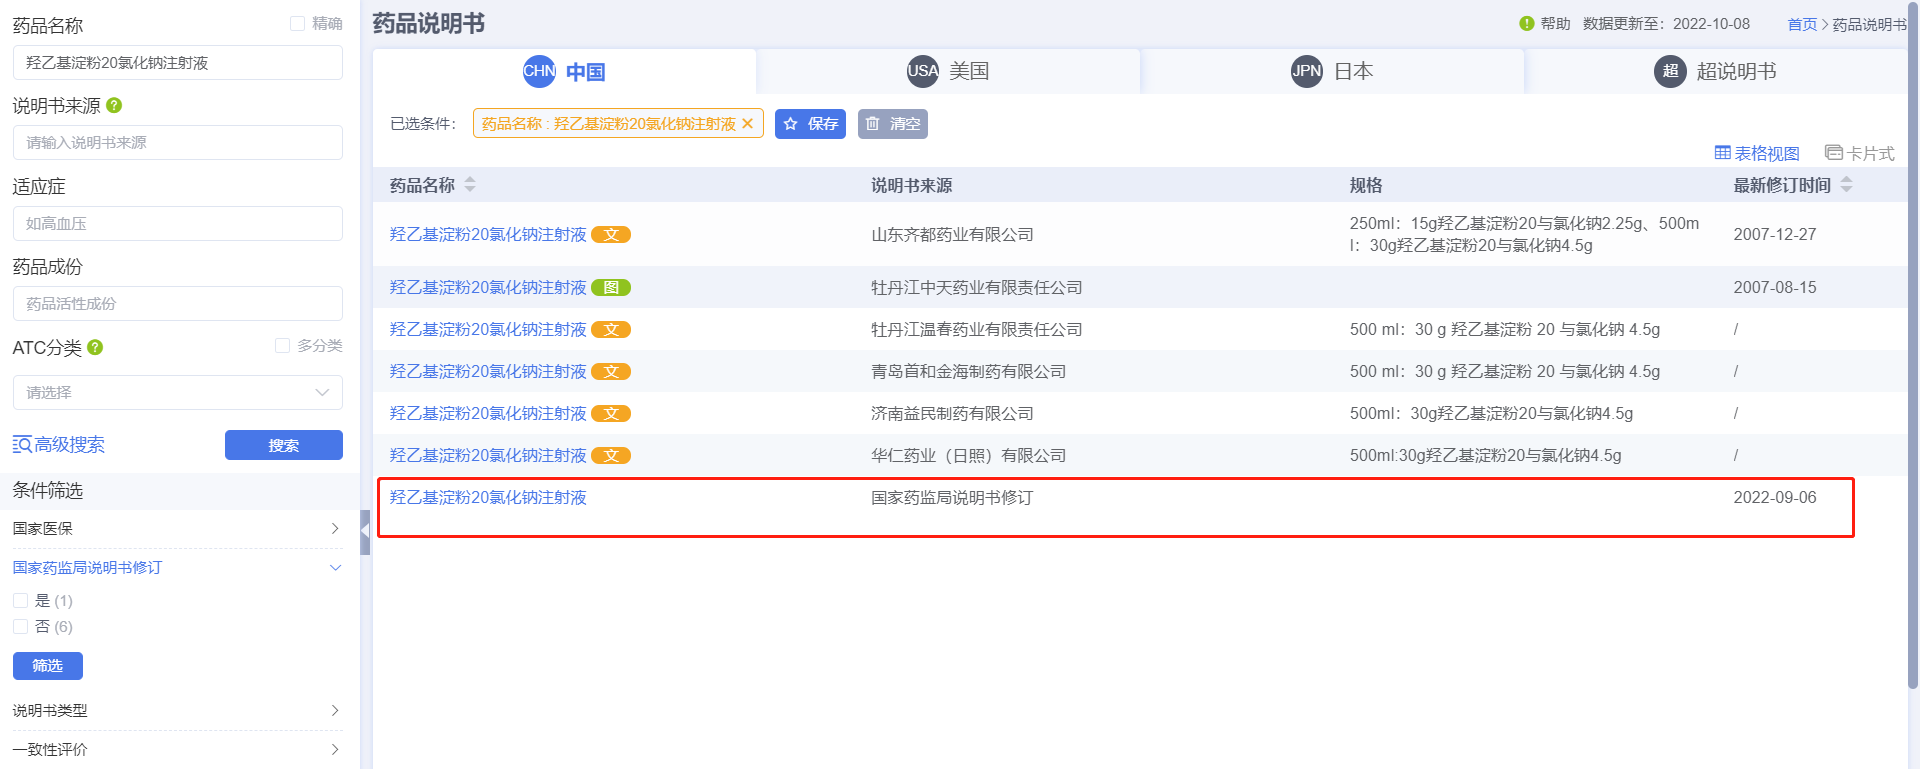This screenshot has height=769, width=1920.
Task: Click 文 badge in 山东齐都药业 row
Action: (611, 235)
